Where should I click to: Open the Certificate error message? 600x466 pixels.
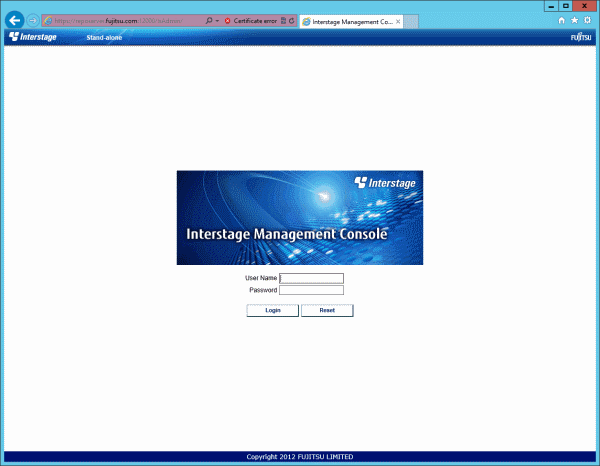tap(255, 21)
